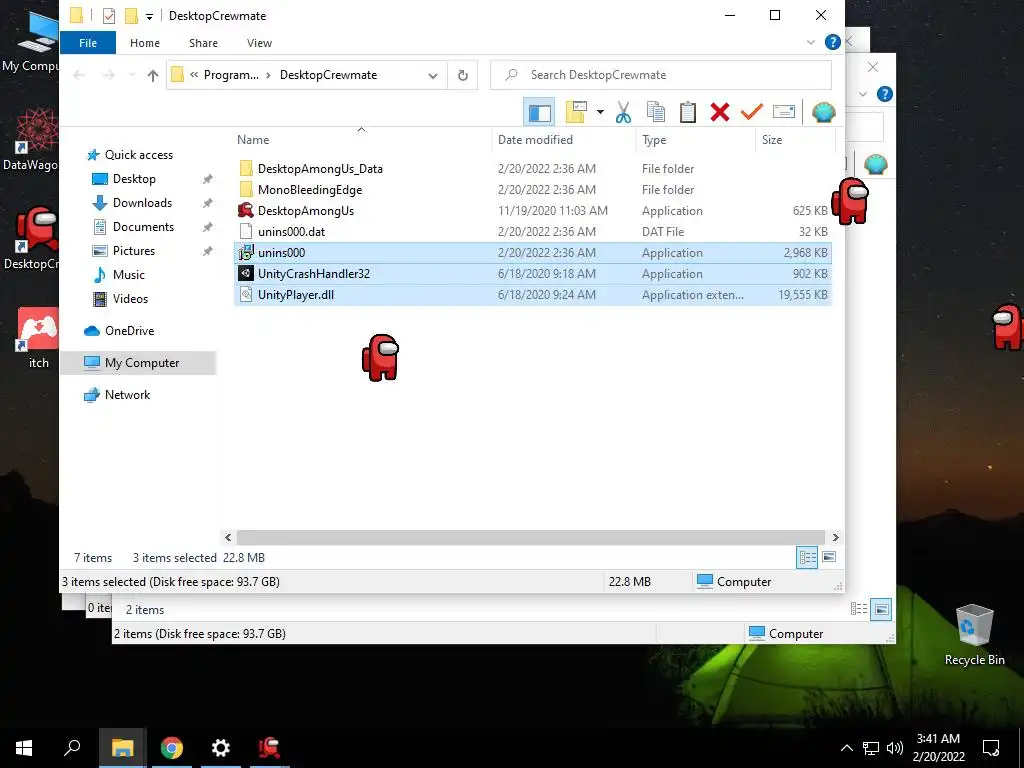Open Settings gear on the taskbar
The width and height of the screenshot is (1024, 768).
tap(221, 748)
